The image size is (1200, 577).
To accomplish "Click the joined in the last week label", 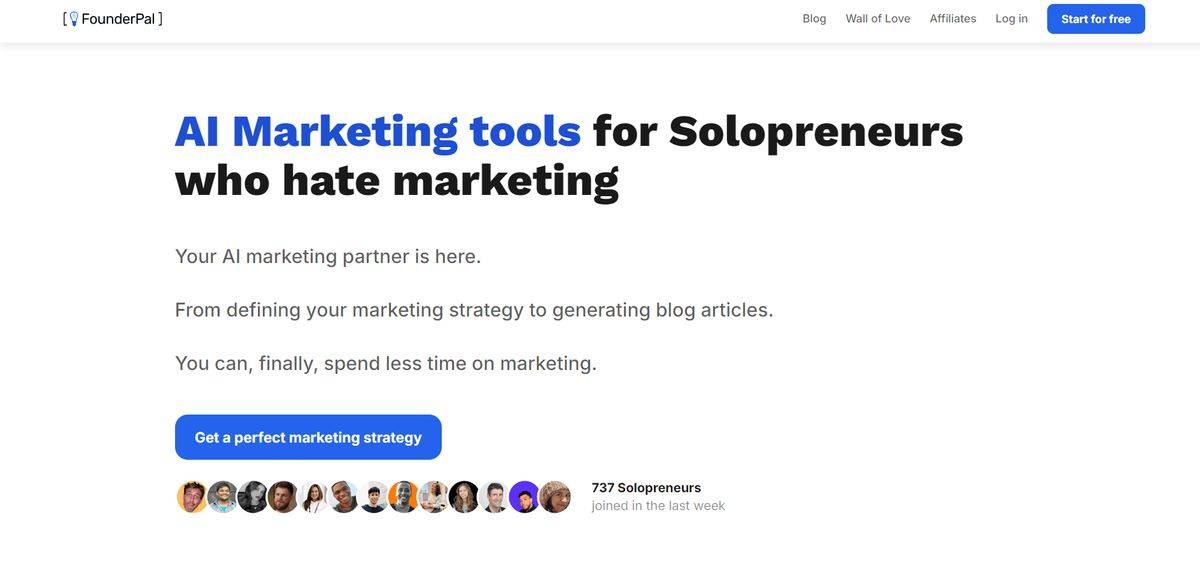I will tap(658, 504).
